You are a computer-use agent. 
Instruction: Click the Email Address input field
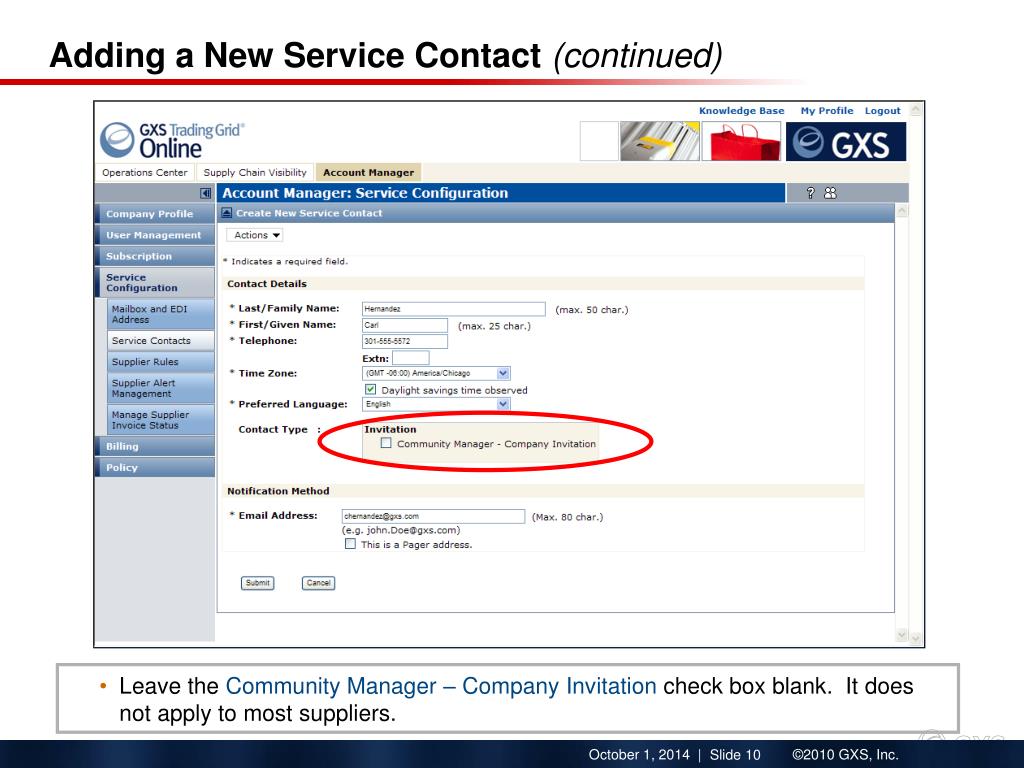pos(433,516)
